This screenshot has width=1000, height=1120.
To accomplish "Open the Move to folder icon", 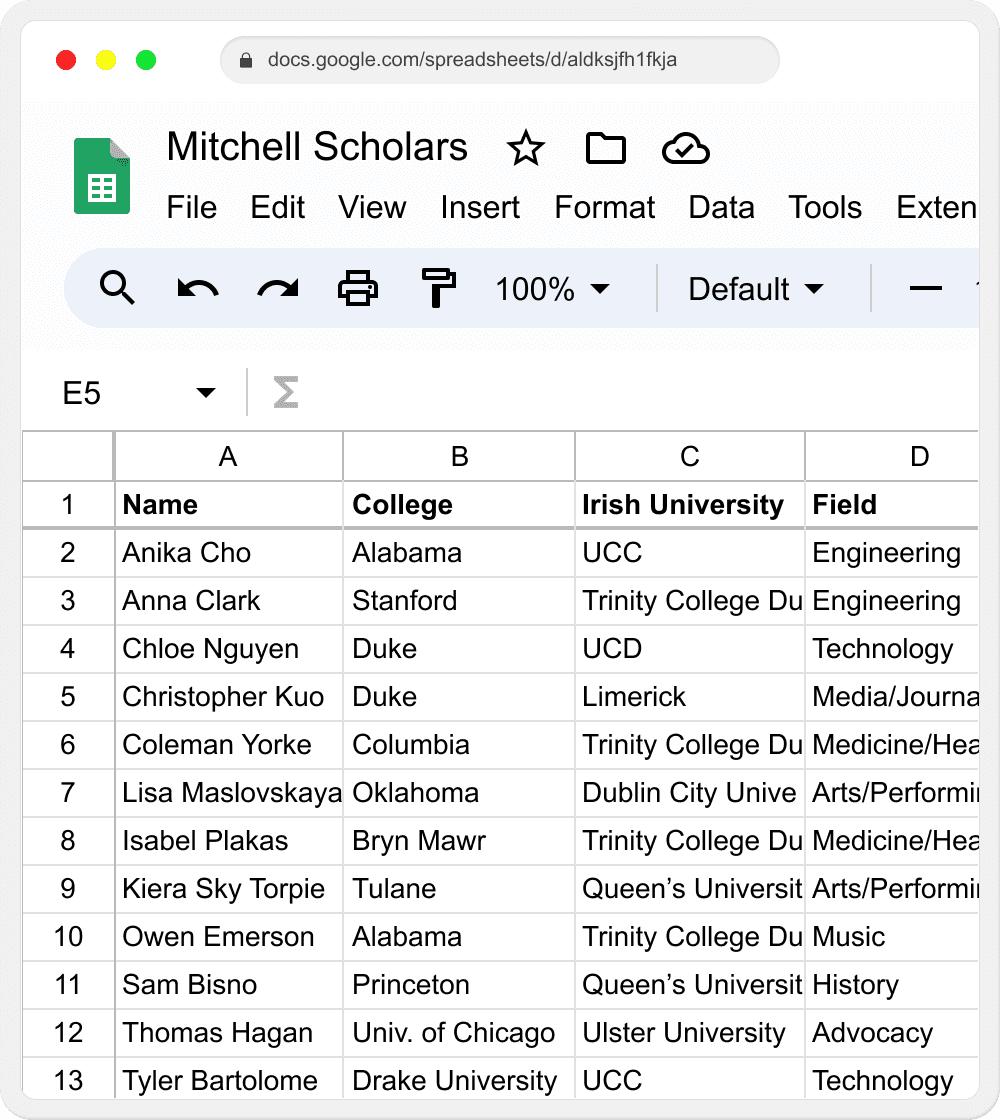I will point(605,149).
